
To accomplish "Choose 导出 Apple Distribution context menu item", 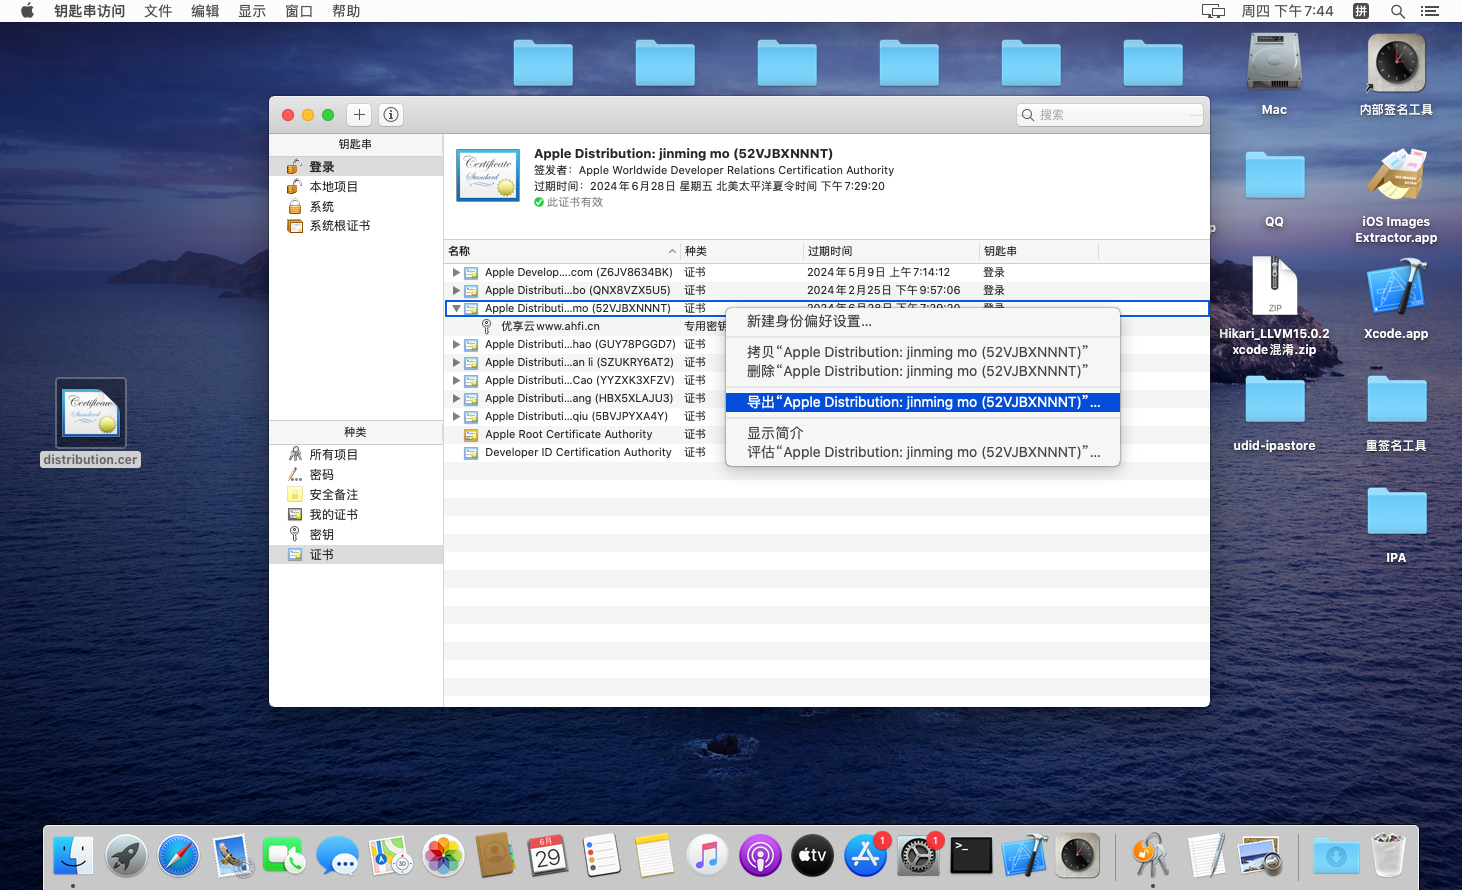I will point(922,402).
